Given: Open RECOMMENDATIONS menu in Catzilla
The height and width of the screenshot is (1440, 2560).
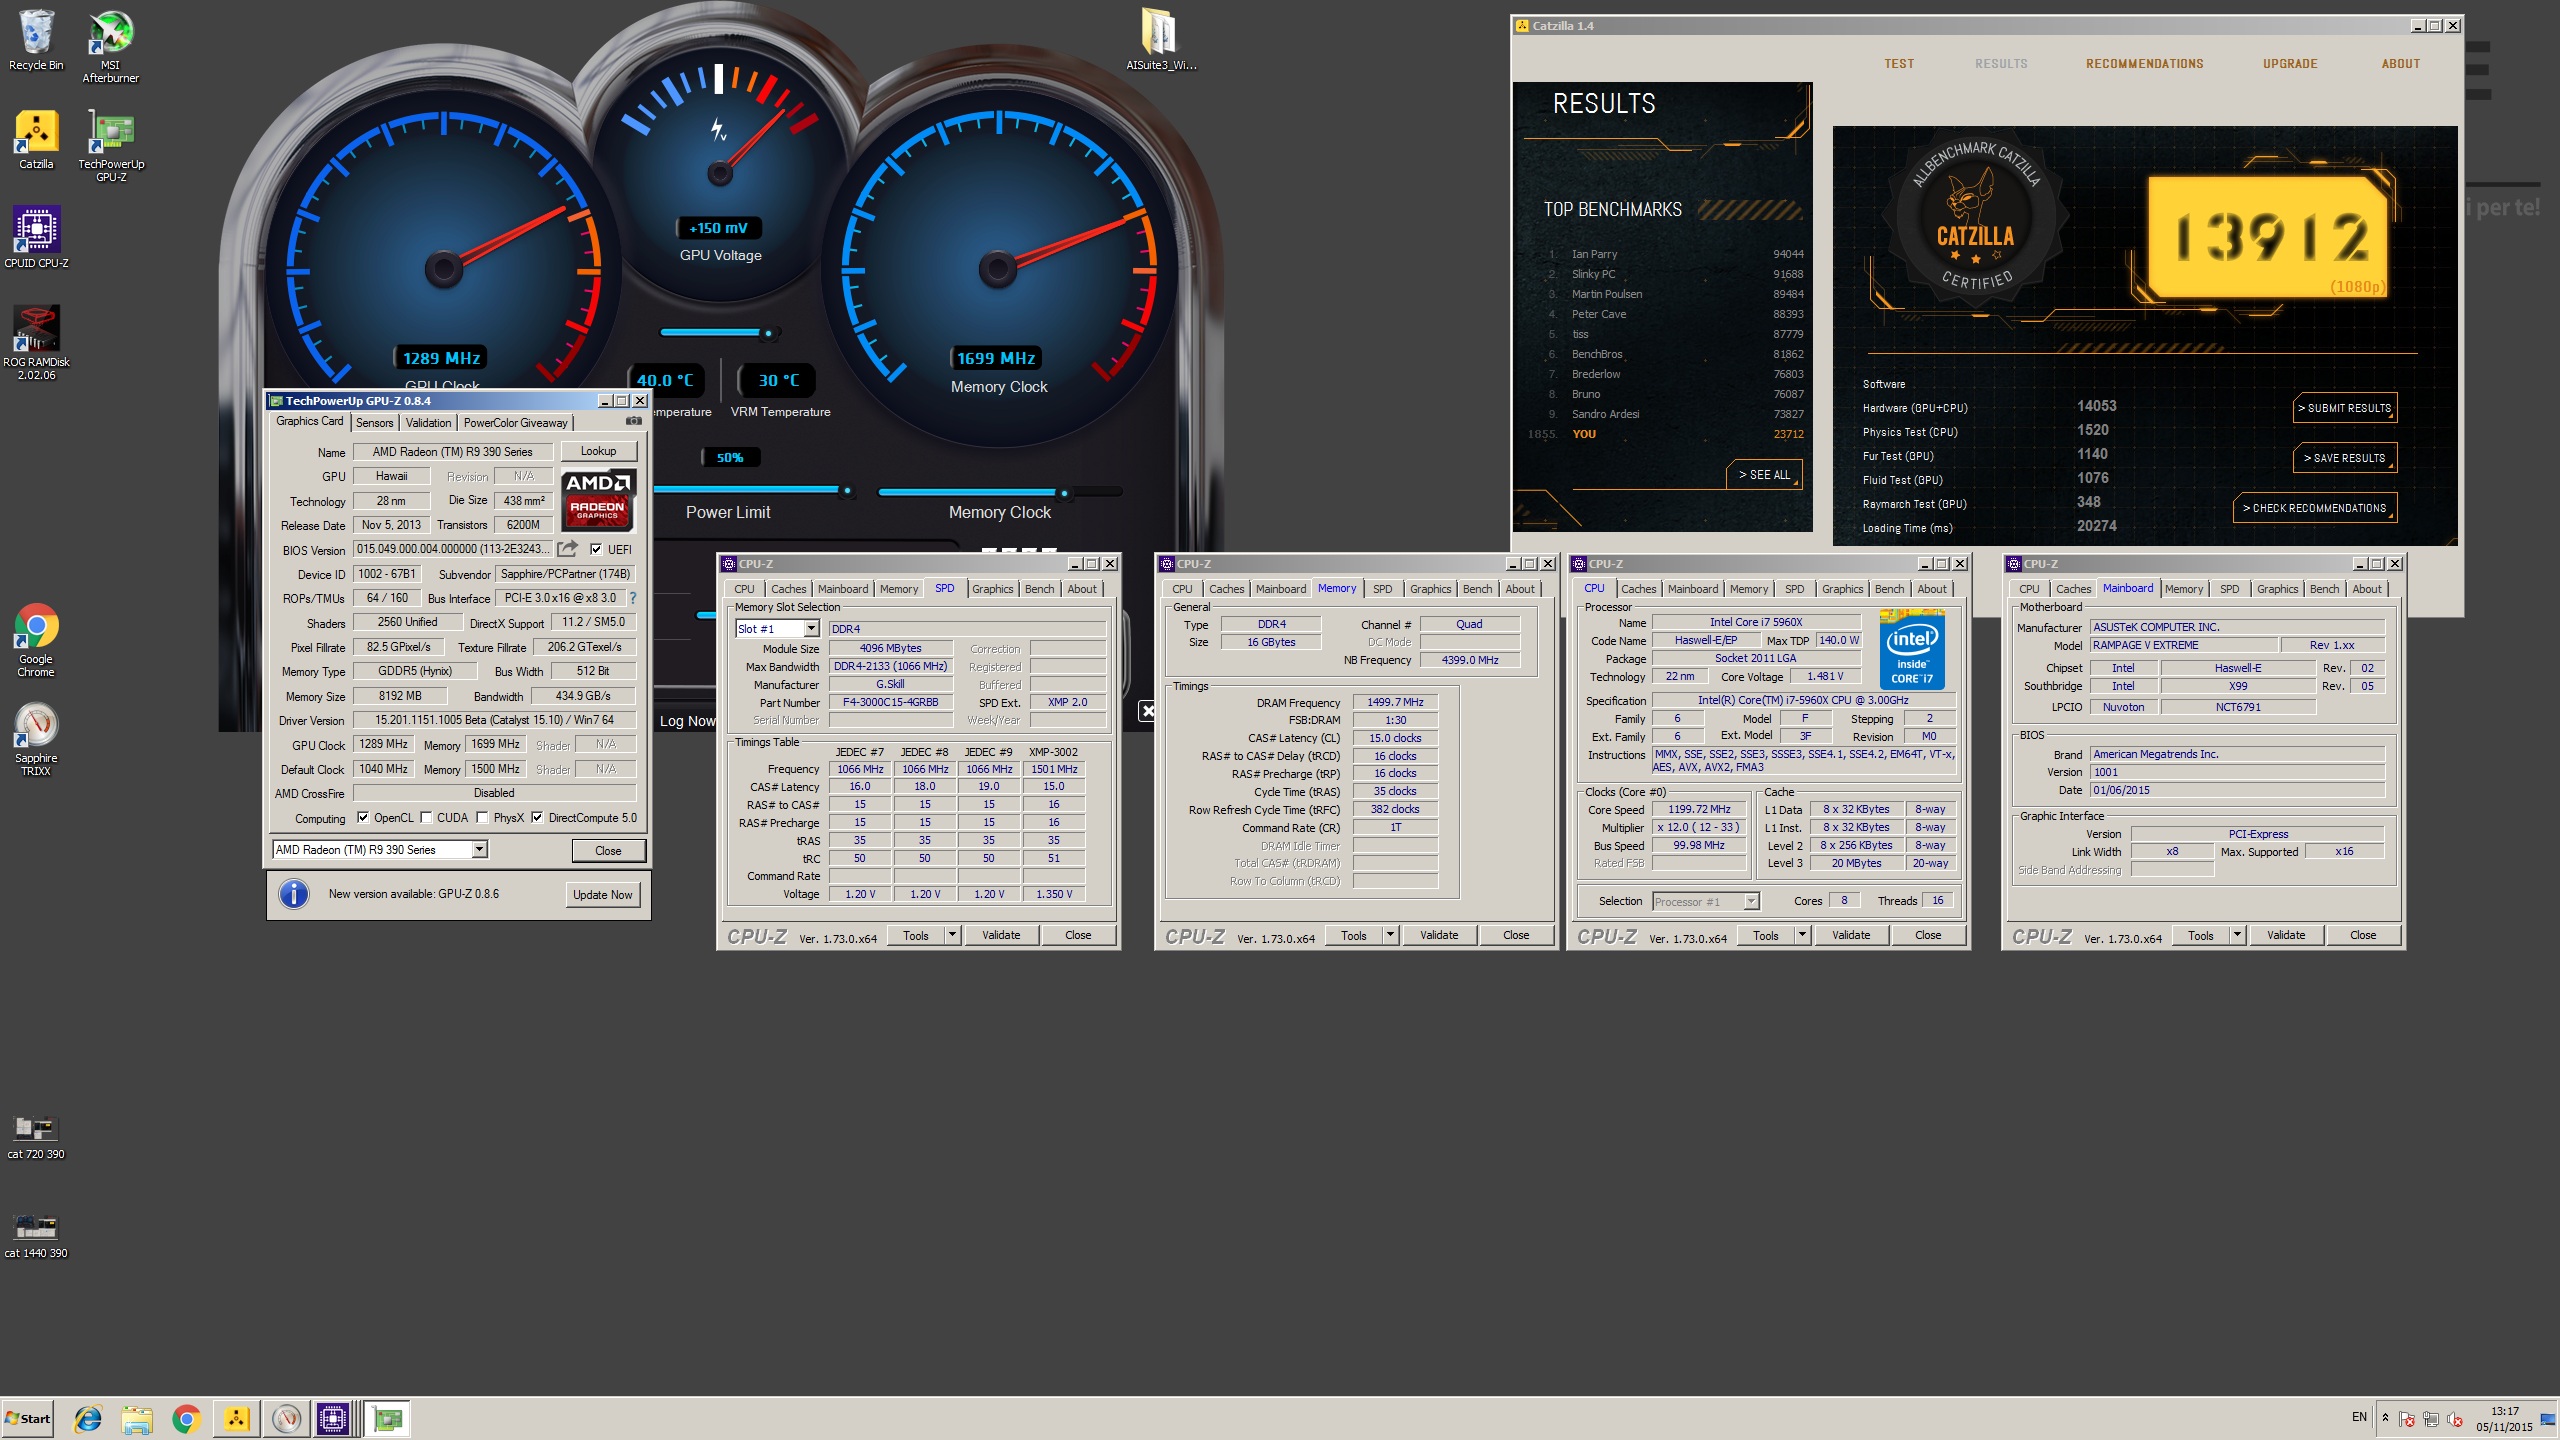Looking at the screenshot, I should click(2144, 64).
